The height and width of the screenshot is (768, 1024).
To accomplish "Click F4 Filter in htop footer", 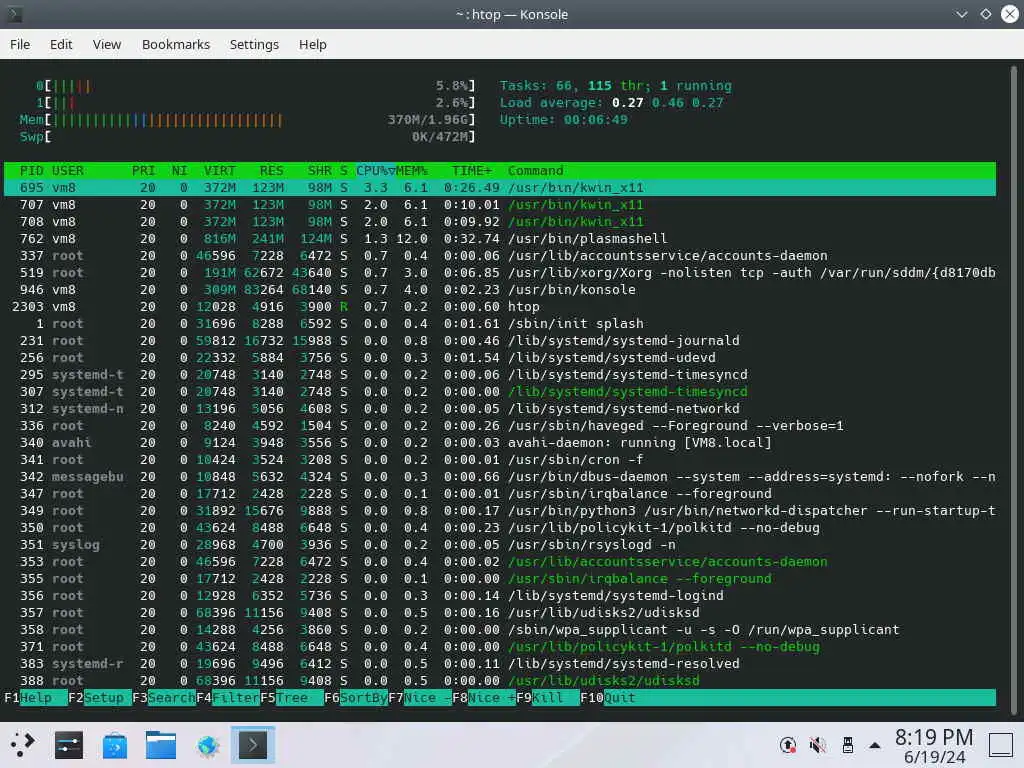I will click(227, 697).
